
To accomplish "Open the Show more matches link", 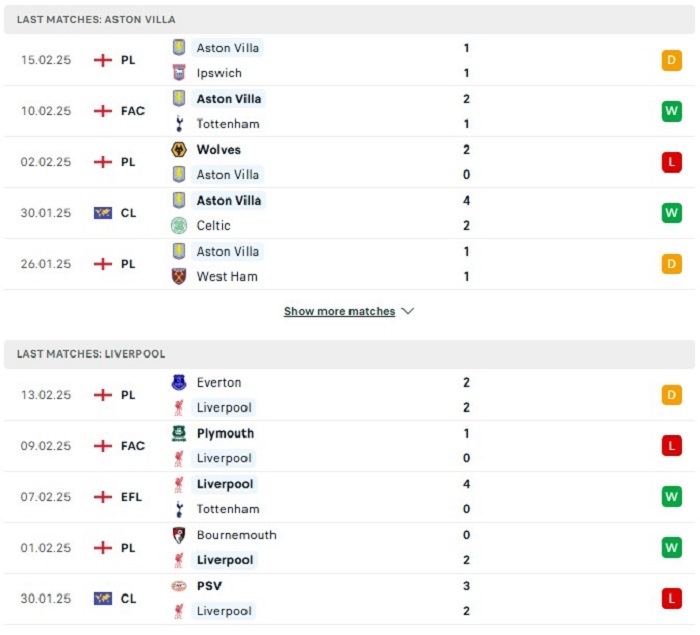I will (339, 311).
